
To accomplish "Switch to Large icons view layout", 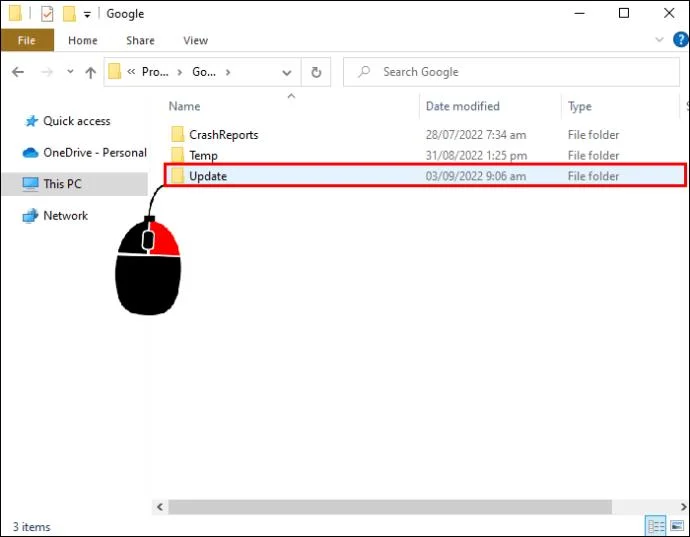I will (677, 526).
